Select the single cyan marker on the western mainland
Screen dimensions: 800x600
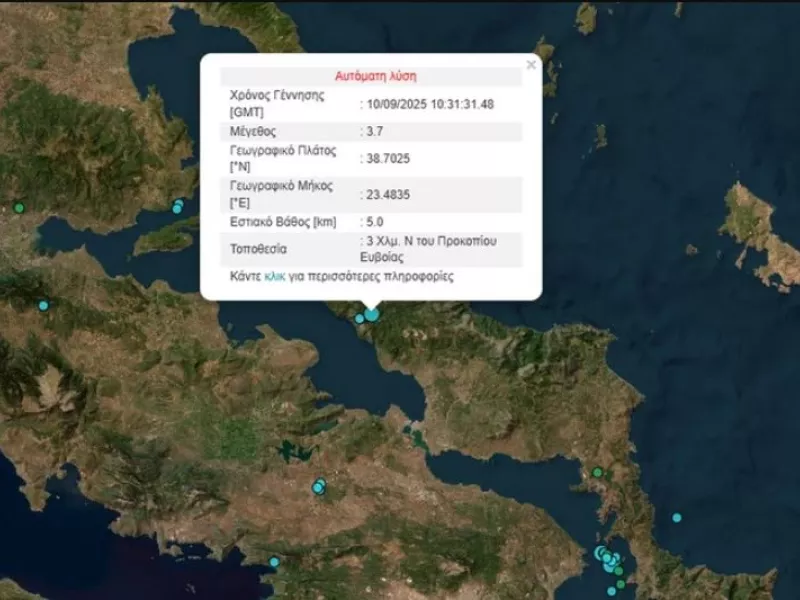43,305
